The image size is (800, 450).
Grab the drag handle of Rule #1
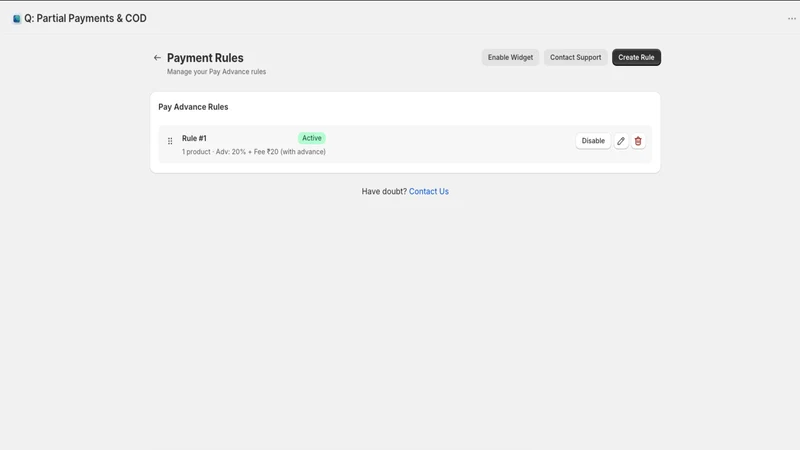click(x=170, y=141)
